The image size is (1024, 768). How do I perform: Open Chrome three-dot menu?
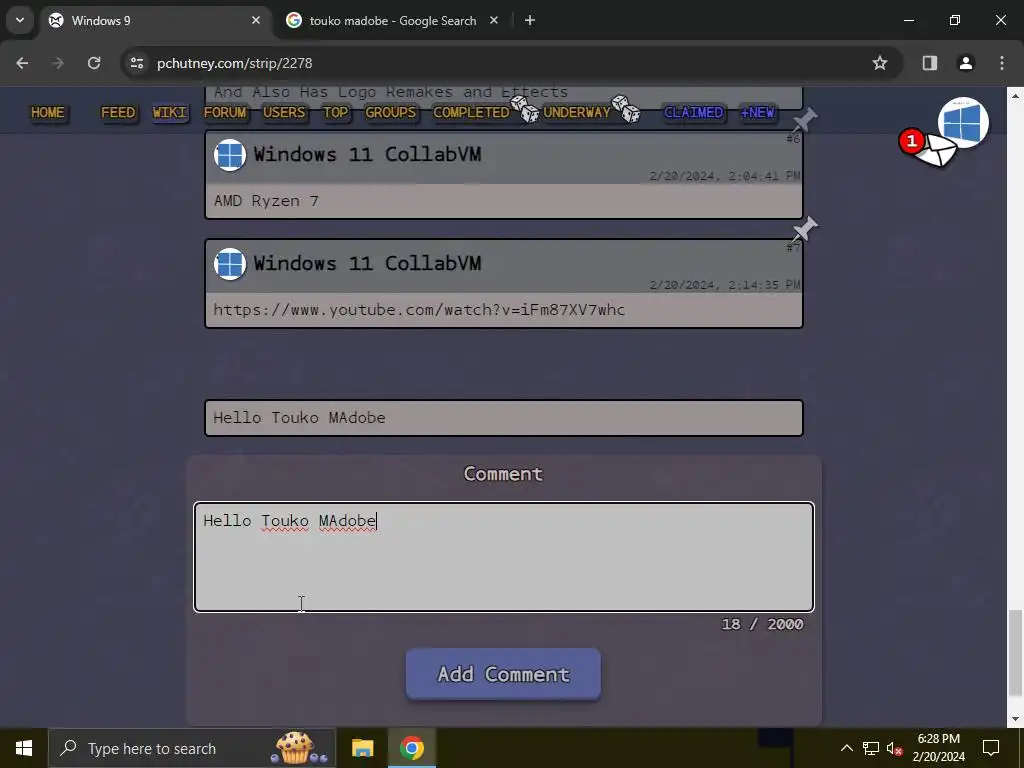1002,63
